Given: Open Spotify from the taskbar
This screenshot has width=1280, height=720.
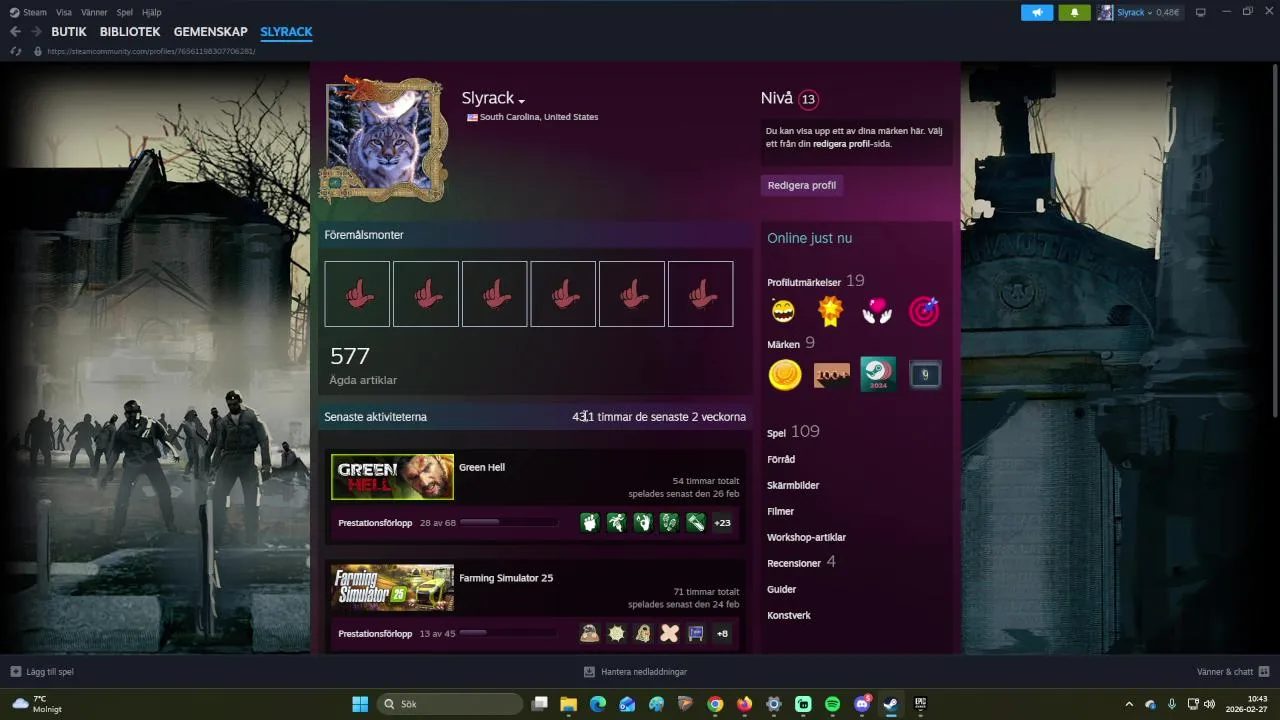Looking at the screenshot, I should [833, 704].
